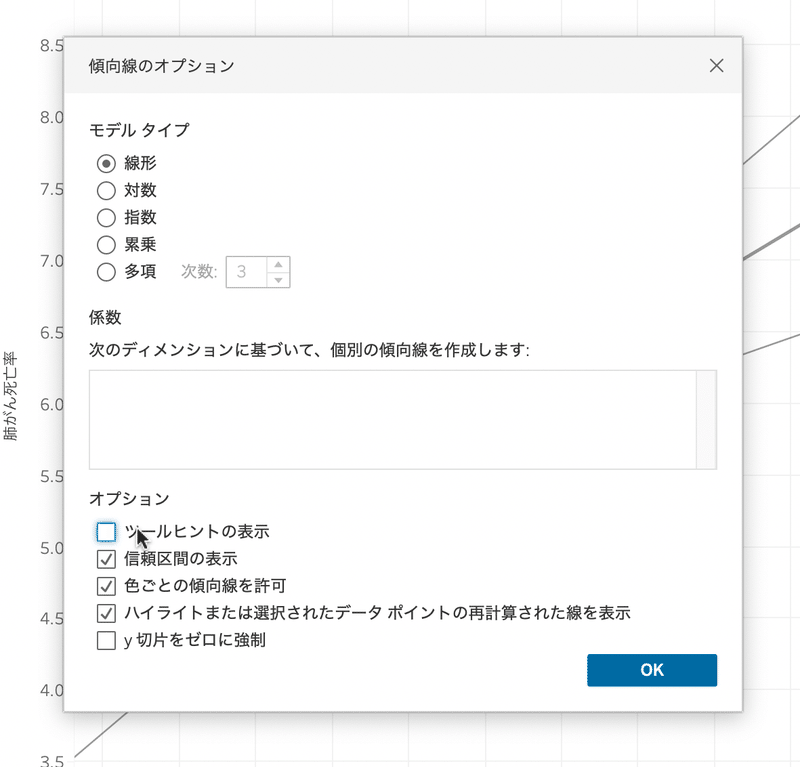Select the 線形 model type
This screenshot has width=800, height=767.
click(106, 164)
